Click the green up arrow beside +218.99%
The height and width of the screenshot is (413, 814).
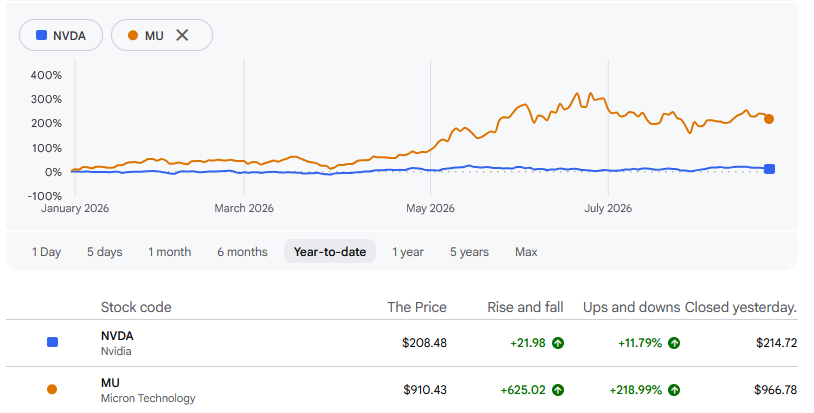click(x=674, y=390)
